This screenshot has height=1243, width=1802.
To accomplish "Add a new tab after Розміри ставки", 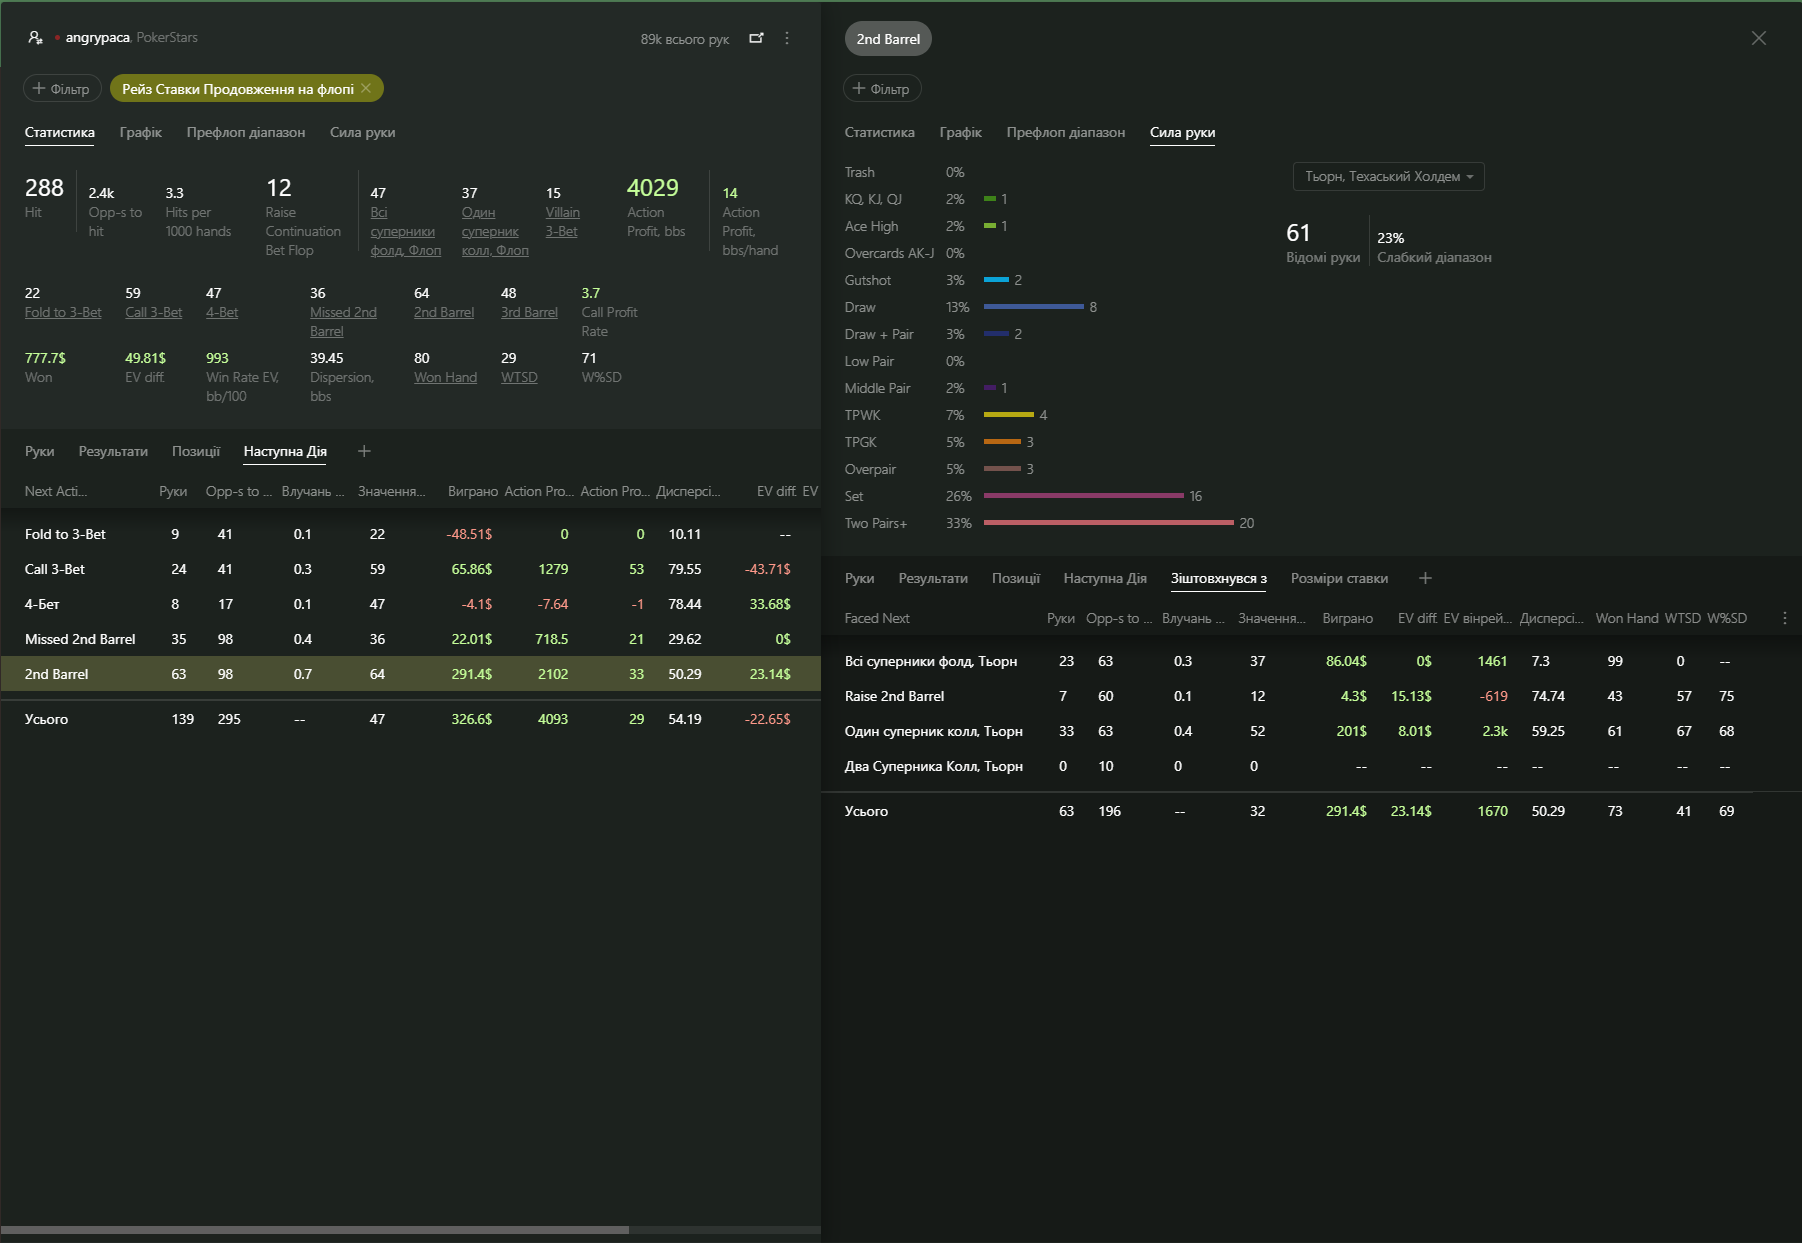I will click(x=1425, y=578).
